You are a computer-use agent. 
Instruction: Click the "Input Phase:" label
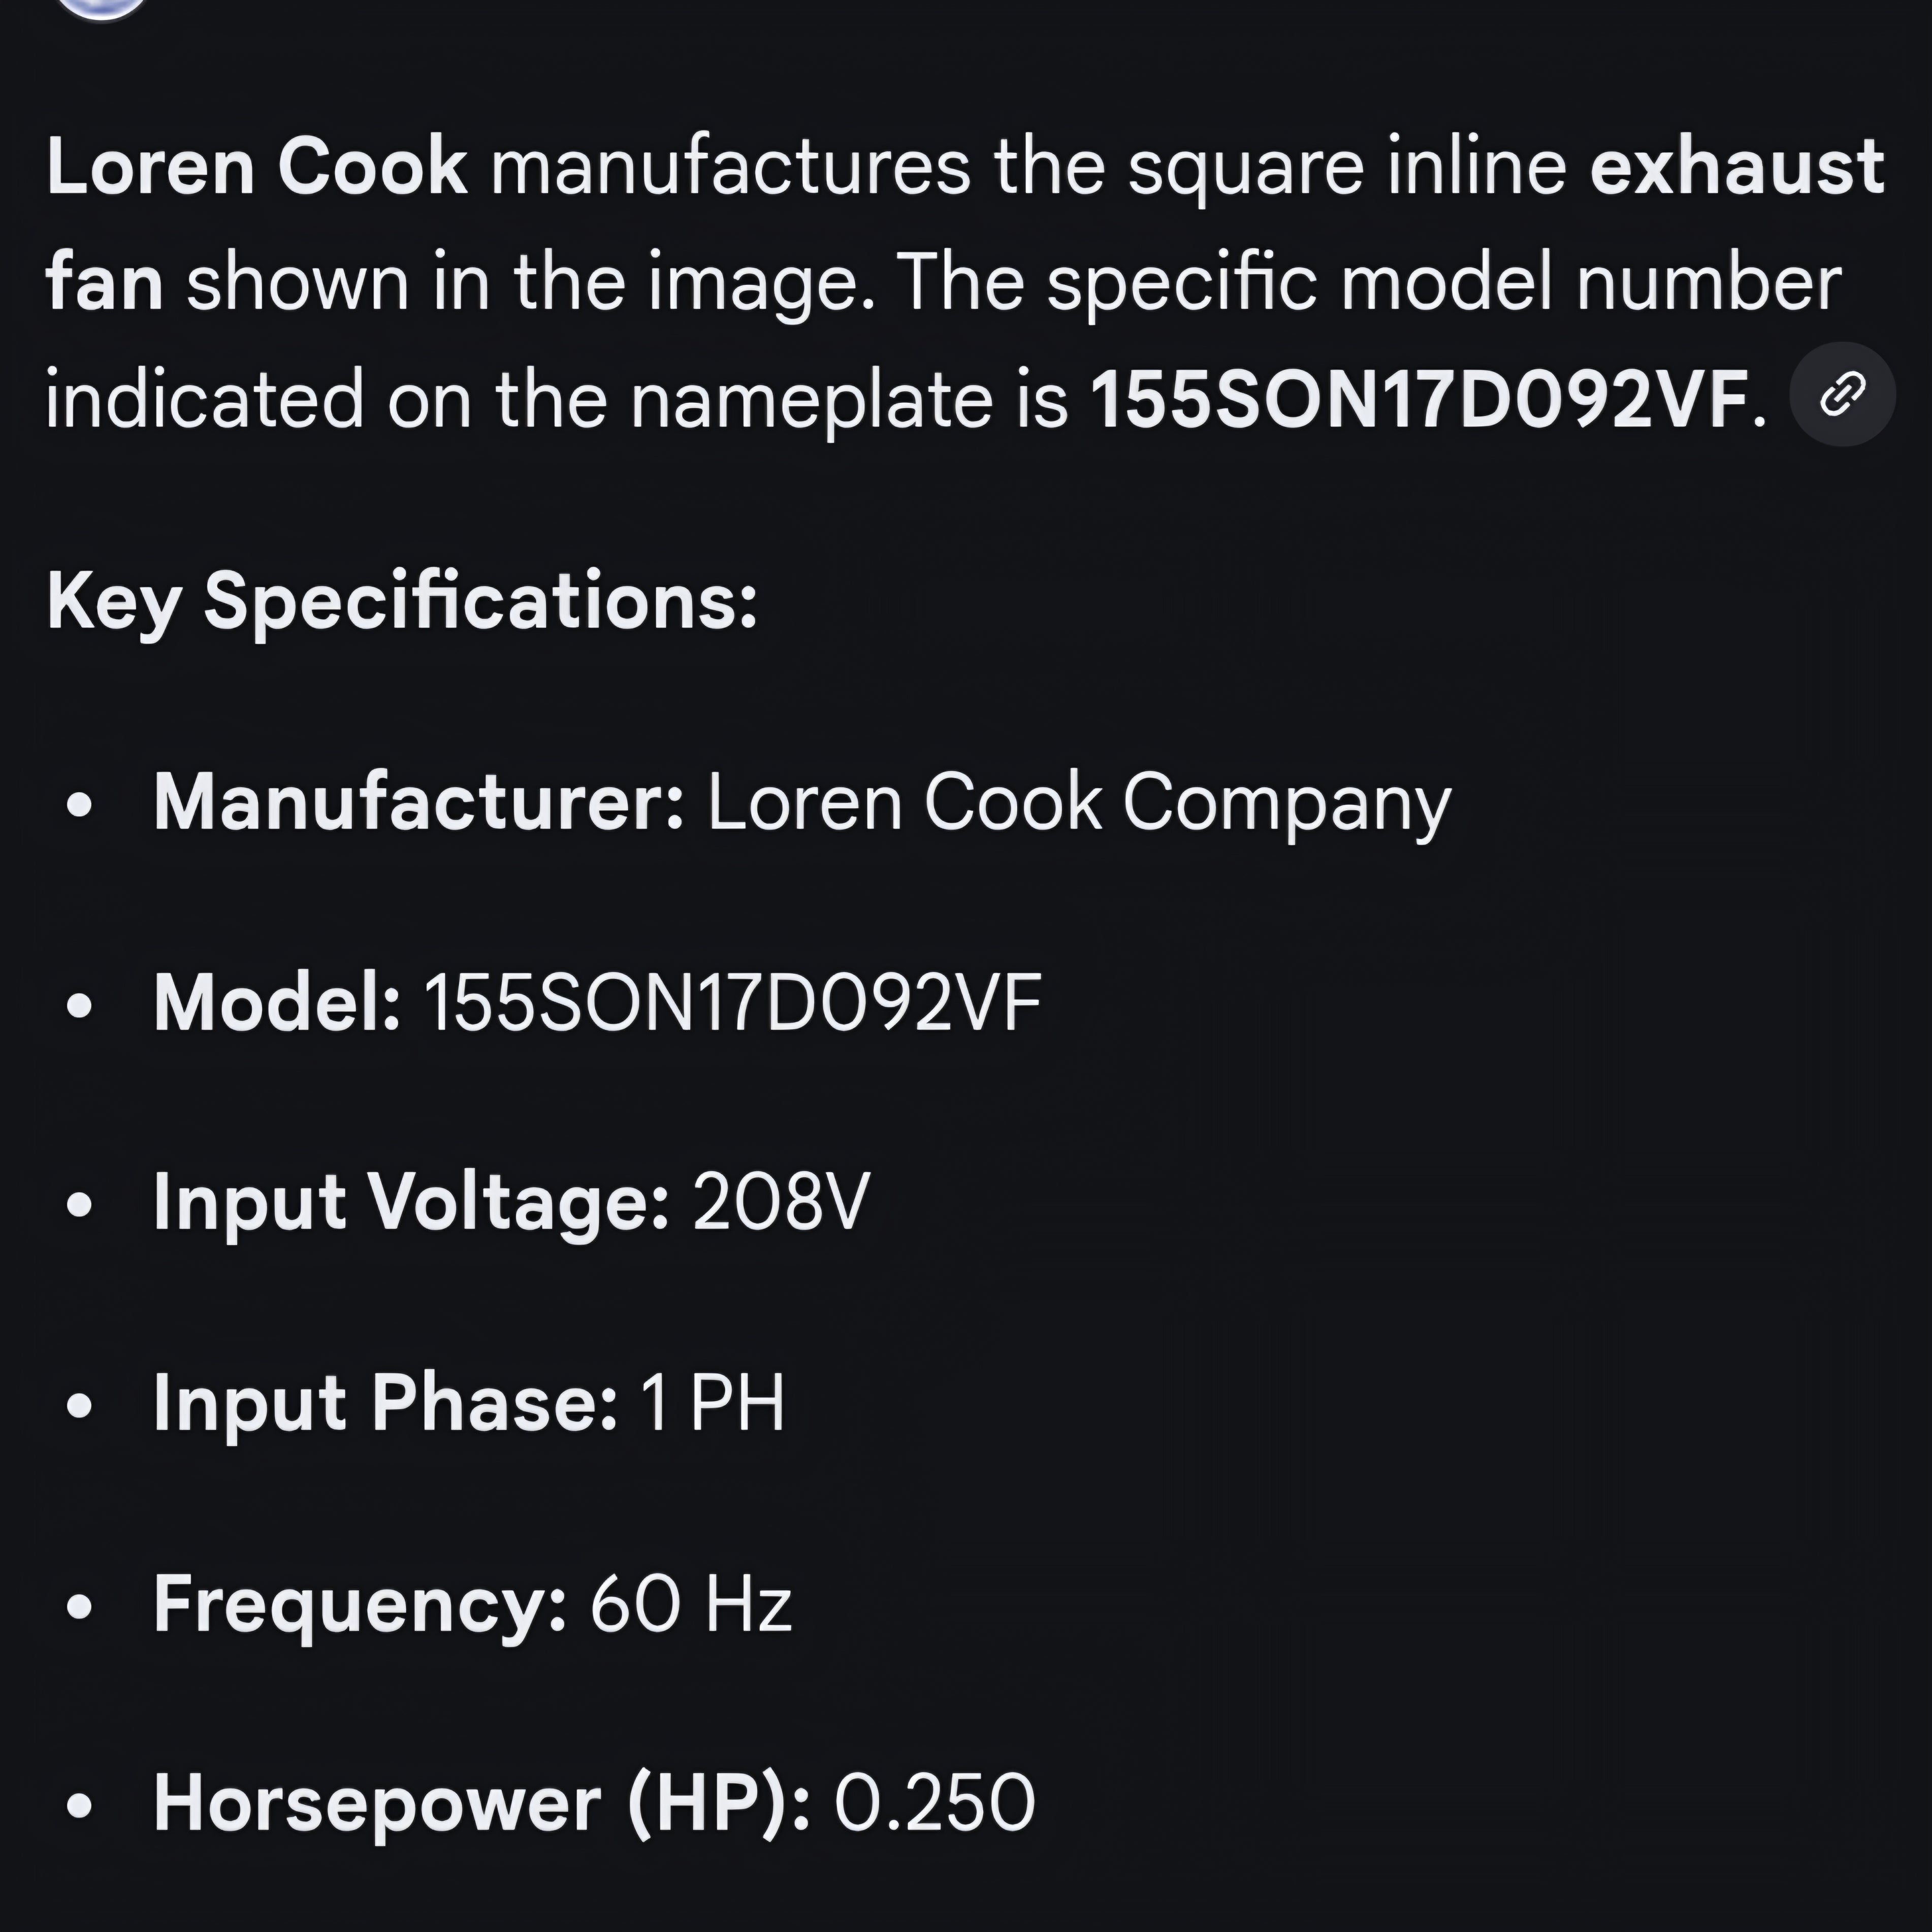click(385, 1404)
